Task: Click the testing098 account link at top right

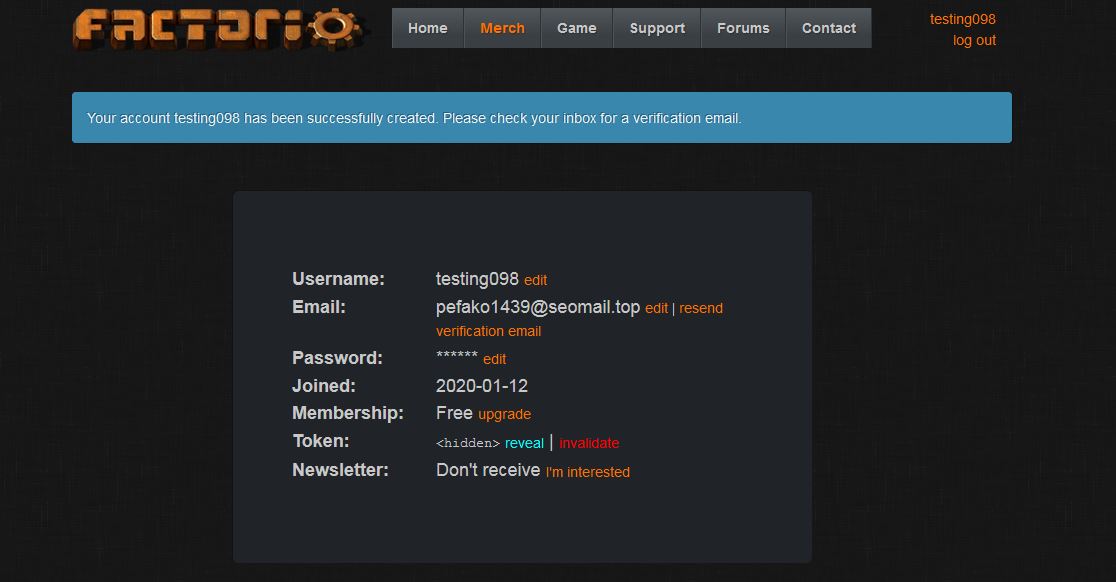Action: [962, 19]
